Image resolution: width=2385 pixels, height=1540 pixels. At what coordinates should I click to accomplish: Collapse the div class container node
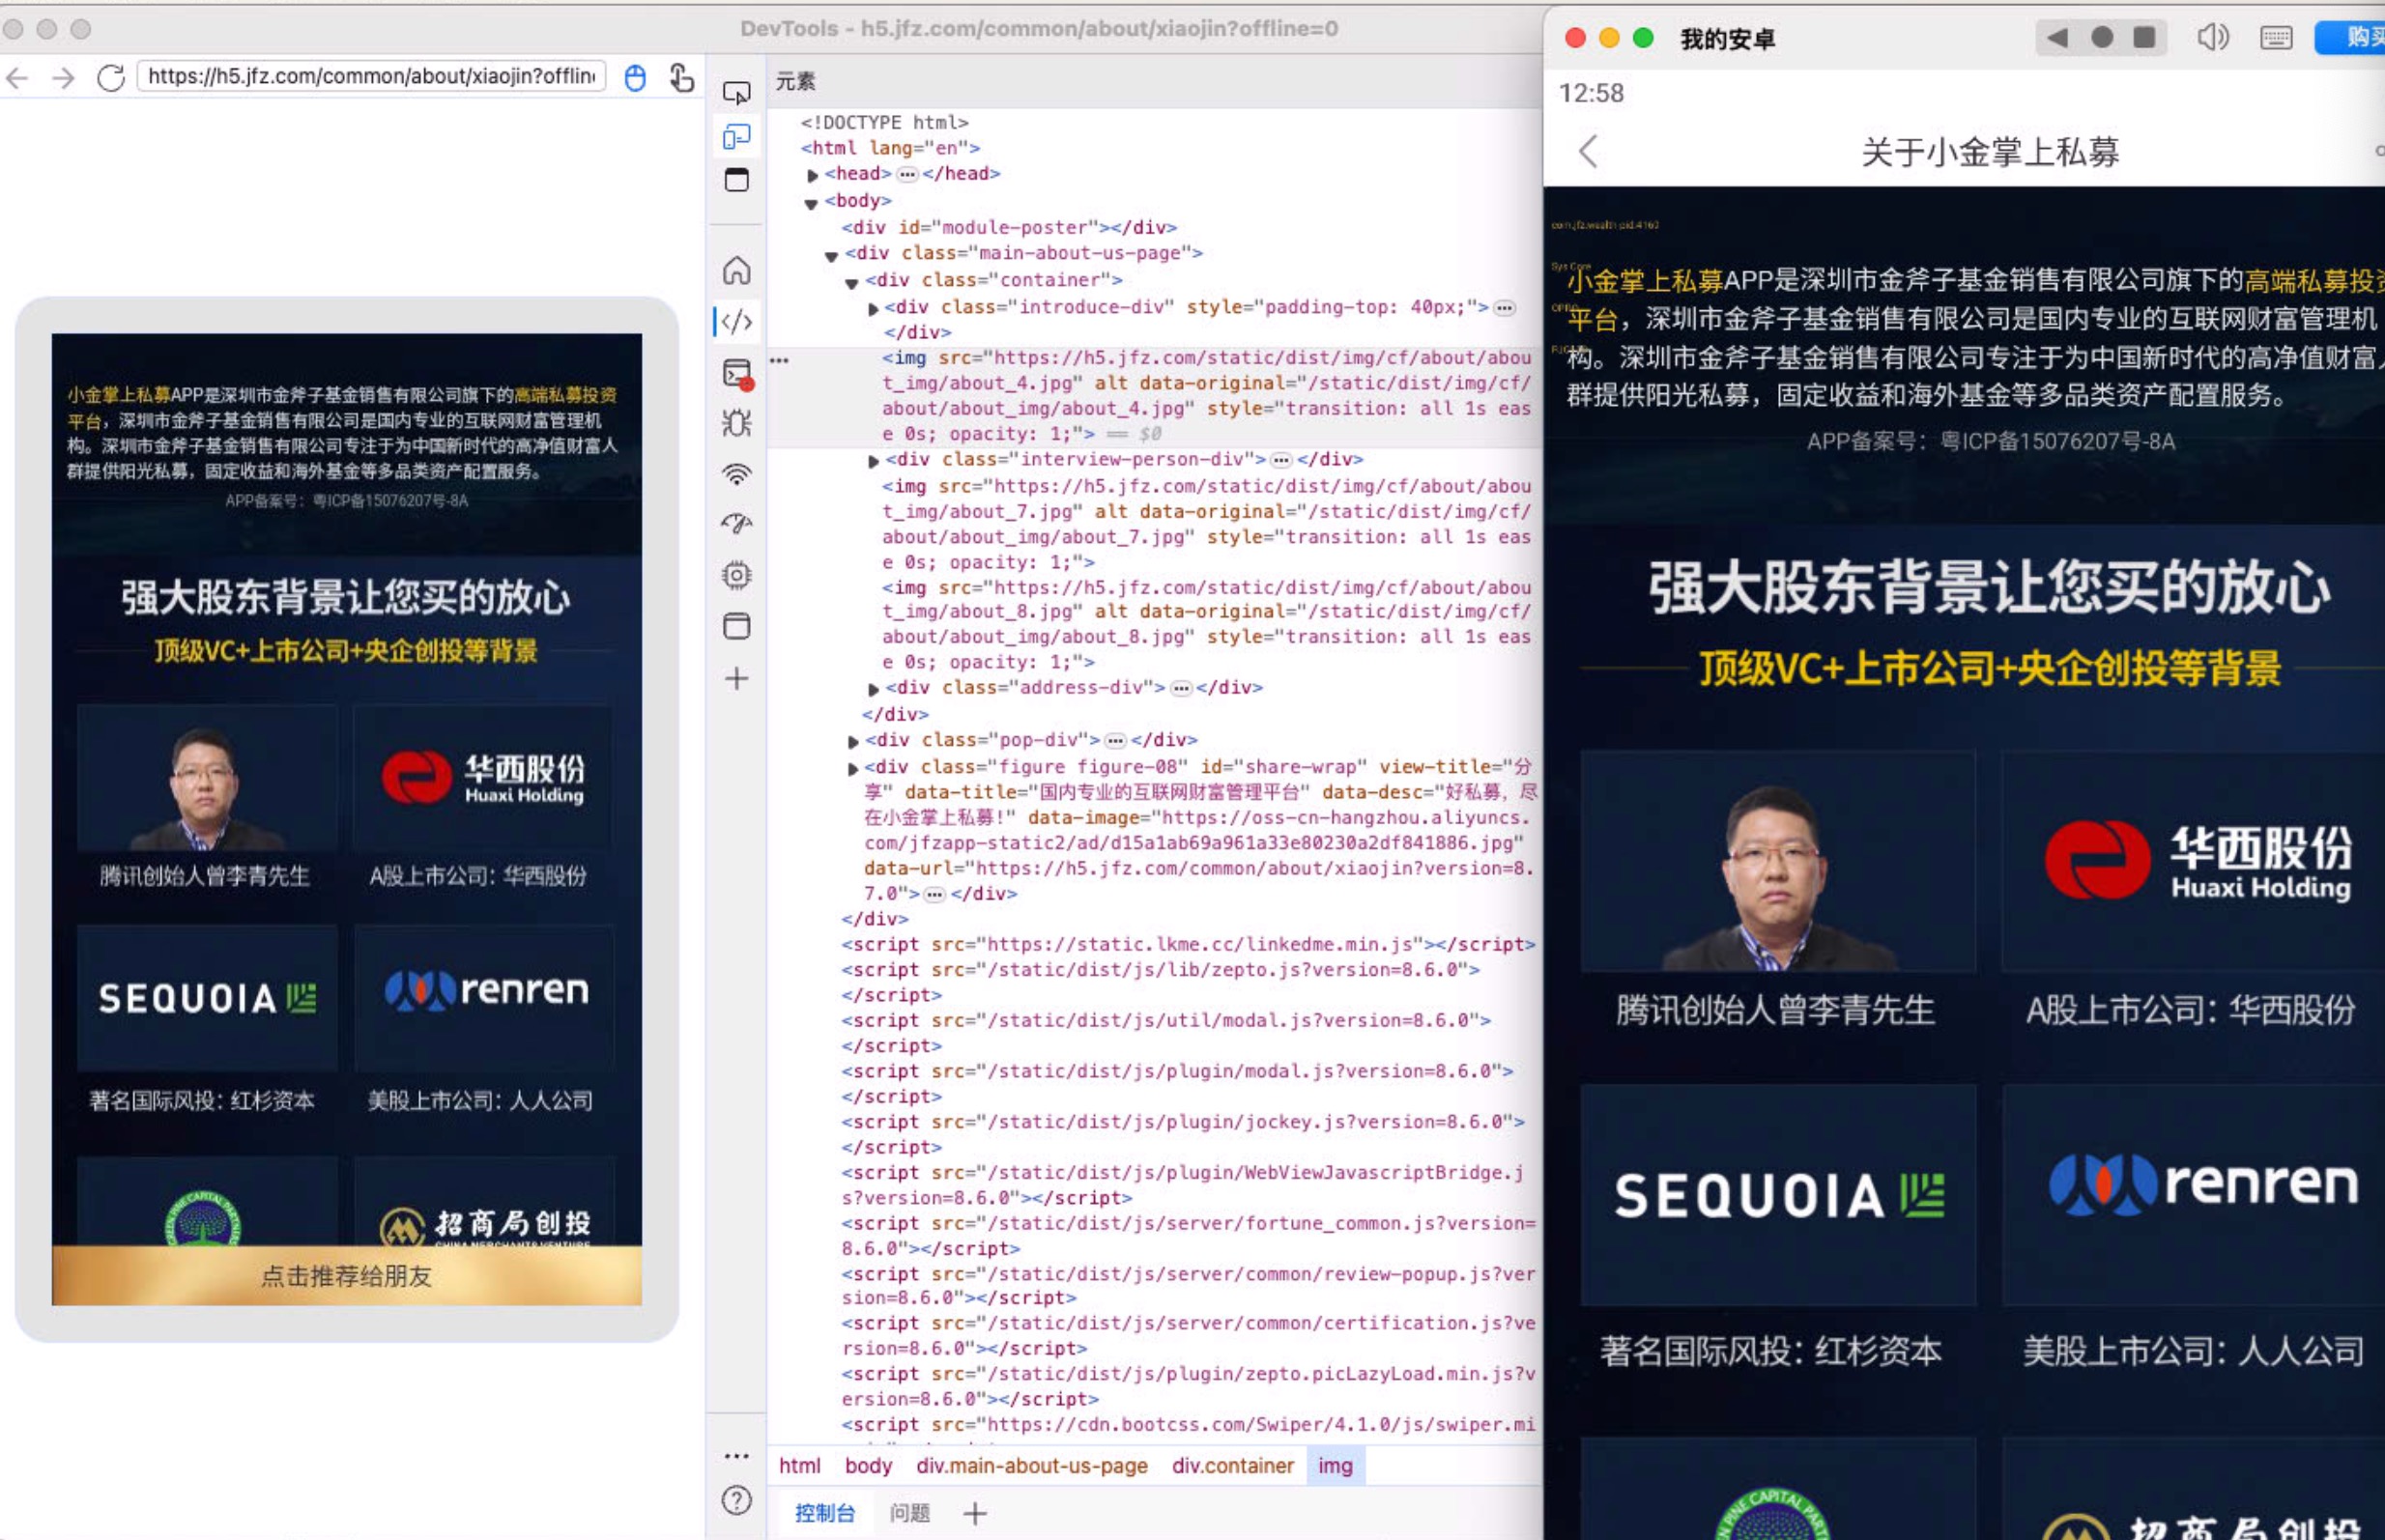click(x=852, y=282)
